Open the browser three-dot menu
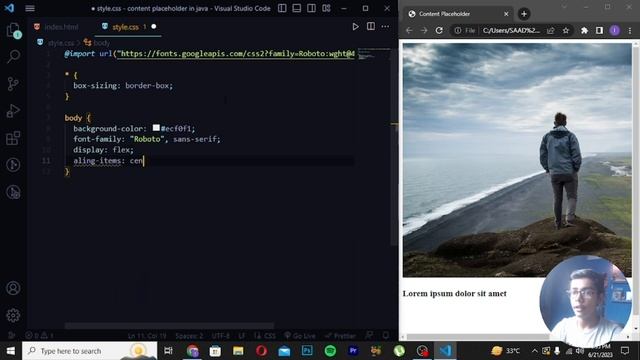The width and height of the screenshot is (640, 360). pyautogui.click(x=630, y=30)
